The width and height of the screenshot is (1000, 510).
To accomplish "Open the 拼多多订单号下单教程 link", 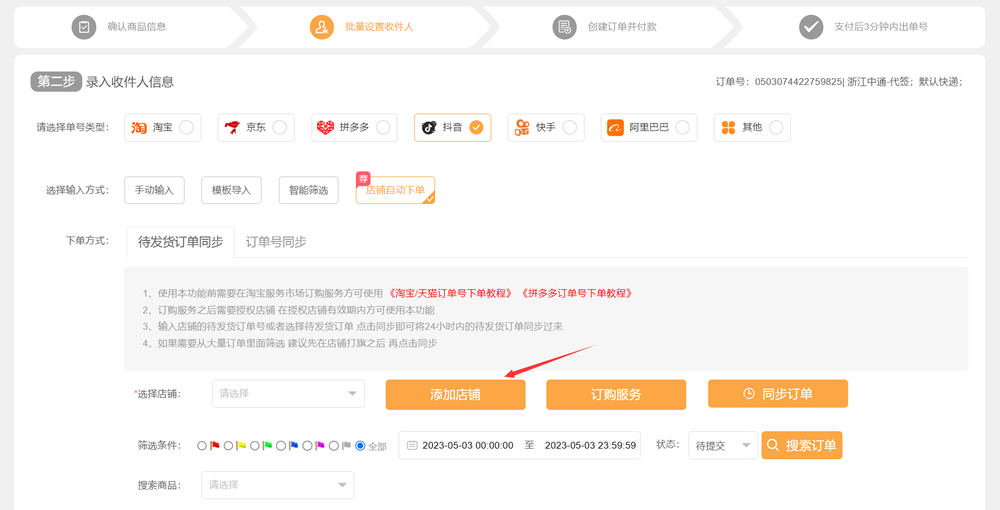I will point(575,293).
